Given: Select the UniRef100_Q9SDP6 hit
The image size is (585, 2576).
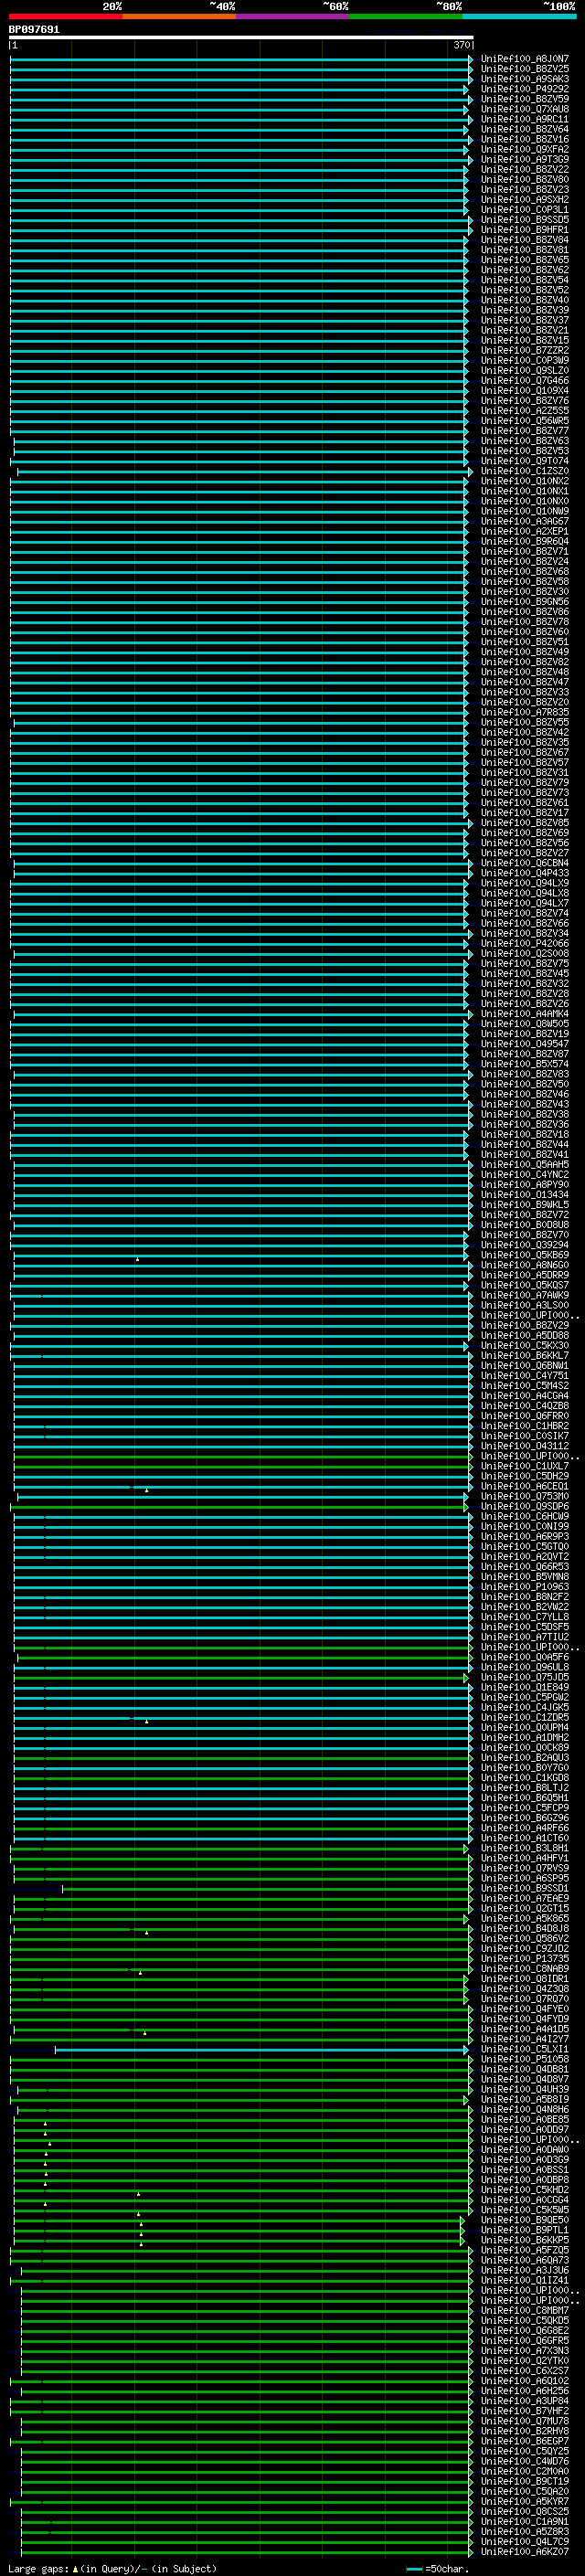Looking at the screenshot, I should 524,1506.
